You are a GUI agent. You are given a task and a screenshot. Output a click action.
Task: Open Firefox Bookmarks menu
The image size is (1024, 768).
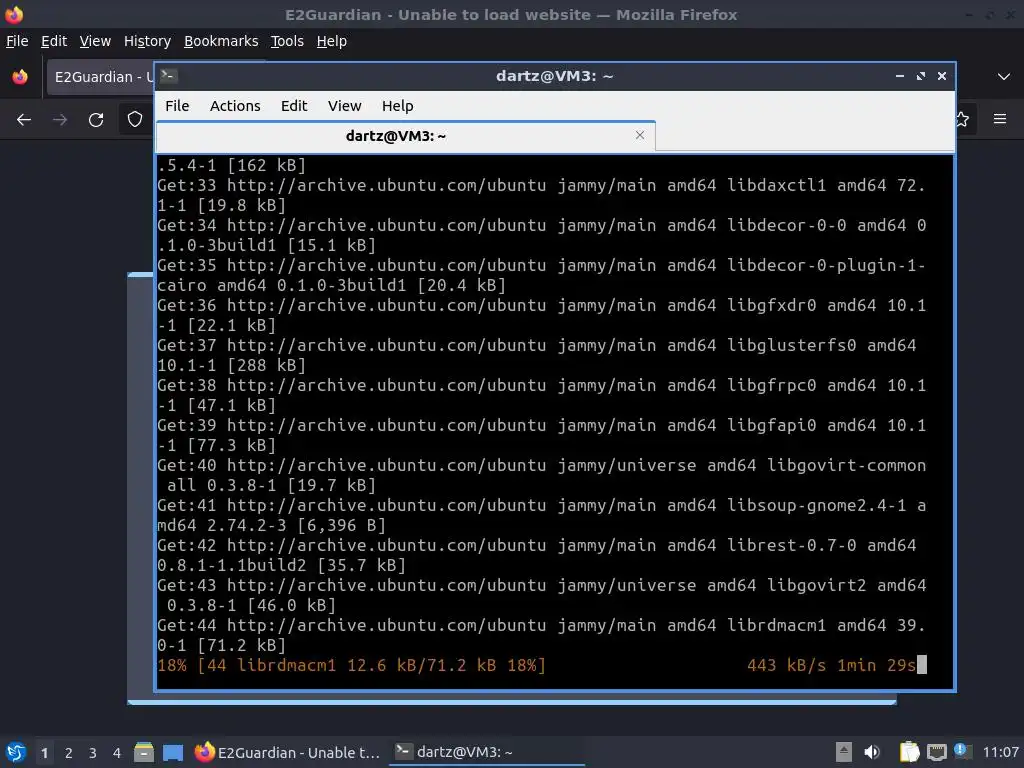pos(221,41)
